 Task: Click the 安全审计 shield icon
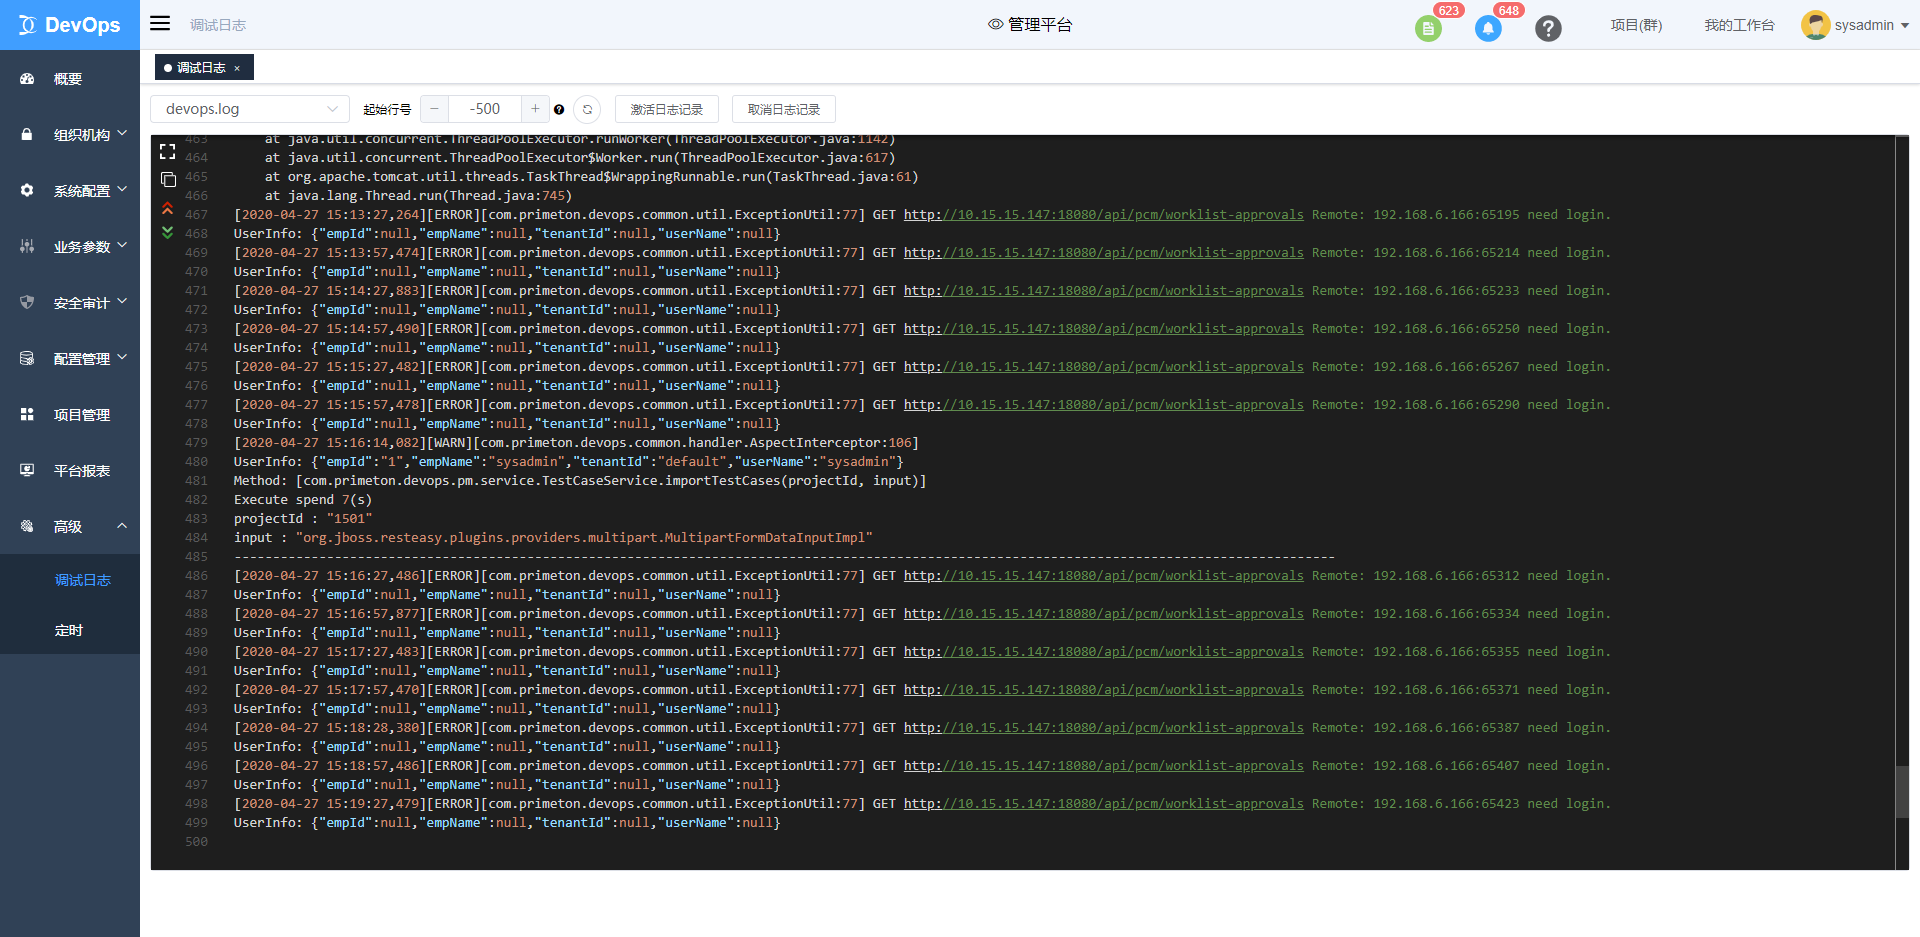click(27, 302)
